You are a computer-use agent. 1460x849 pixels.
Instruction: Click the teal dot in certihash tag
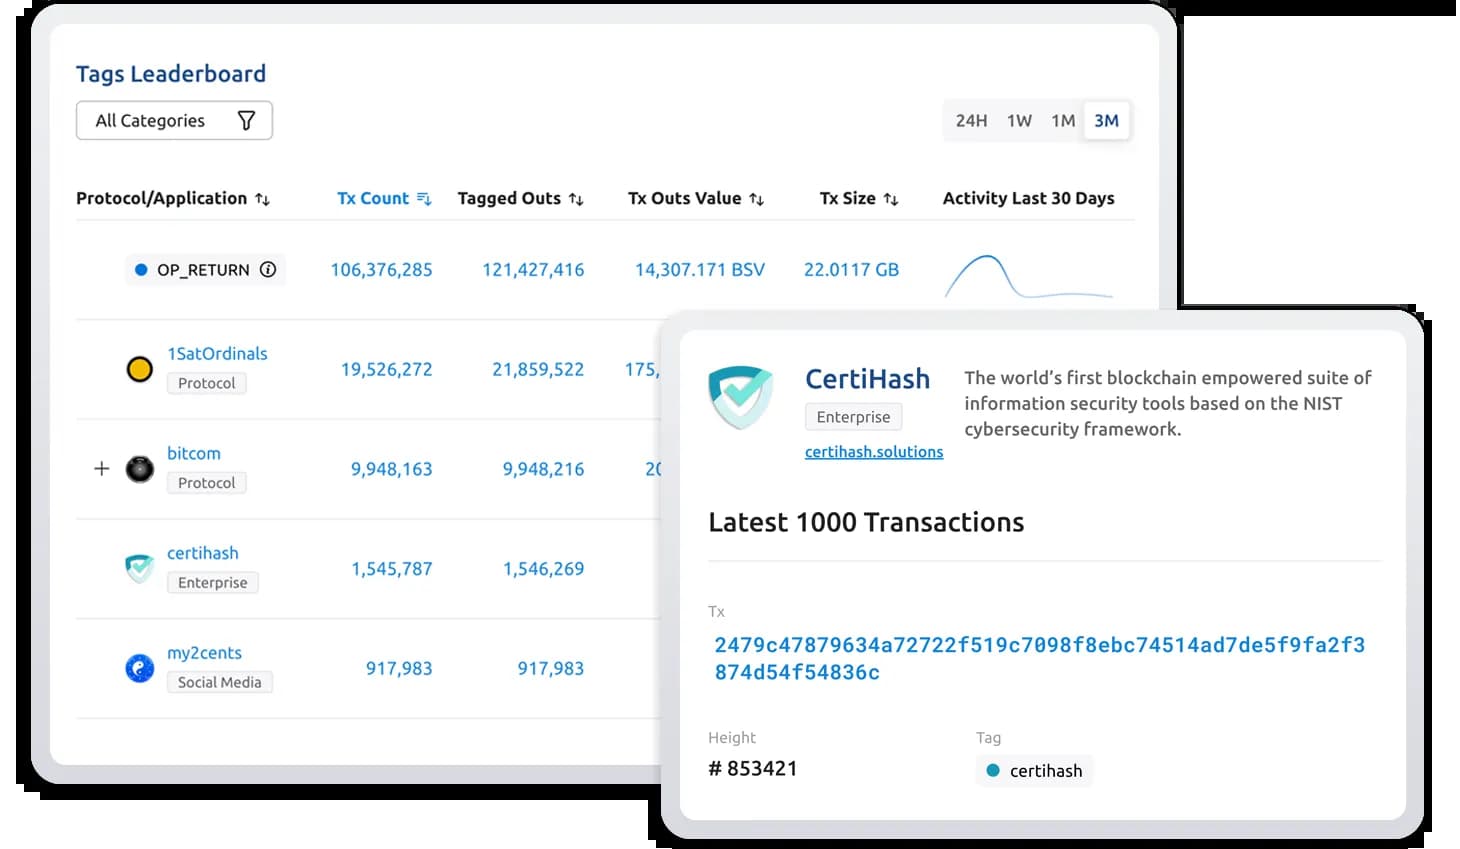tap(993, 770)
